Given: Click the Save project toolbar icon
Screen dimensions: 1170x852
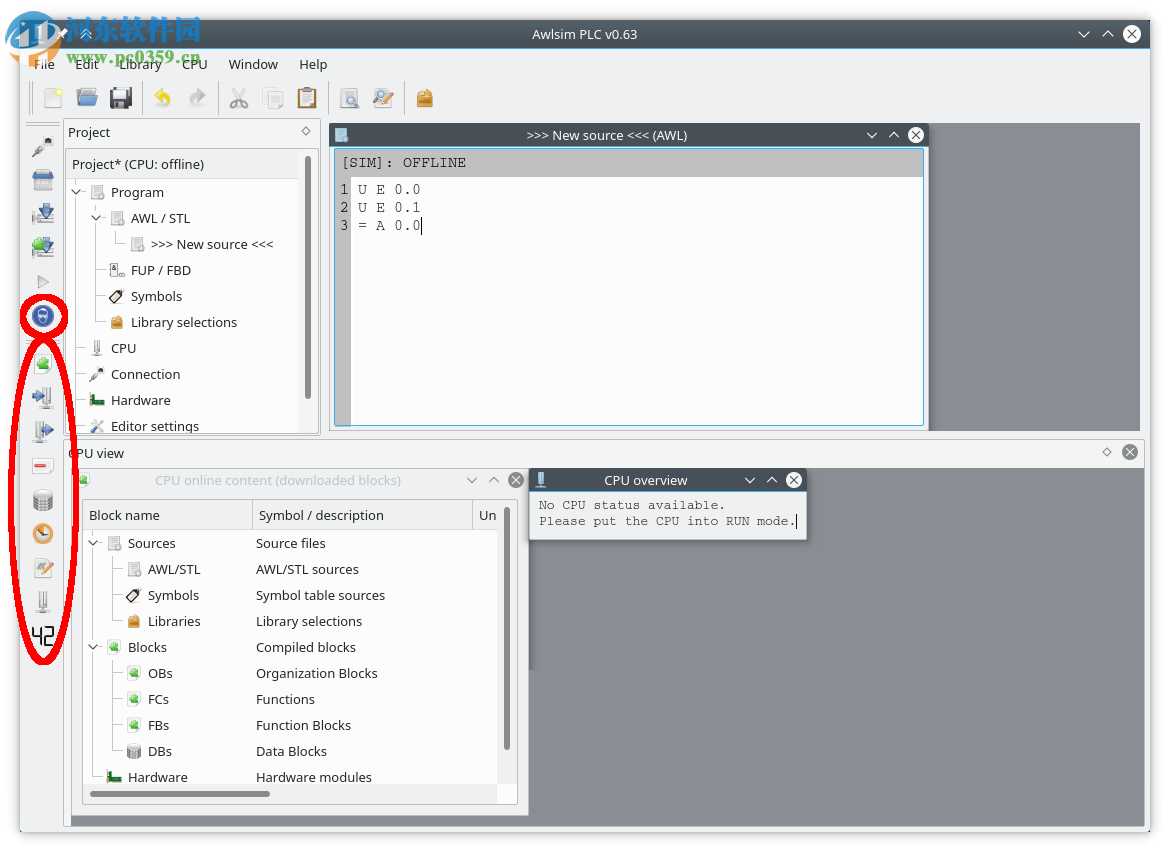Looking at the screenshot, I should (120, 97).
